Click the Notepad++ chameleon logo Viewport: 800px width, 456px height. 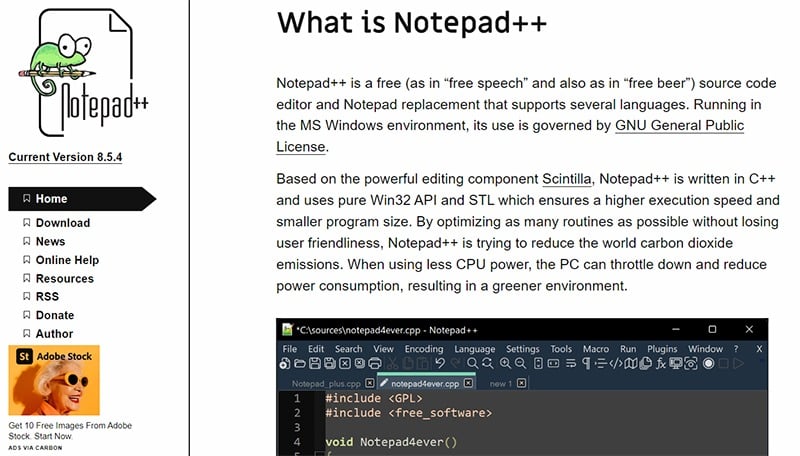[x=84, y=72]
